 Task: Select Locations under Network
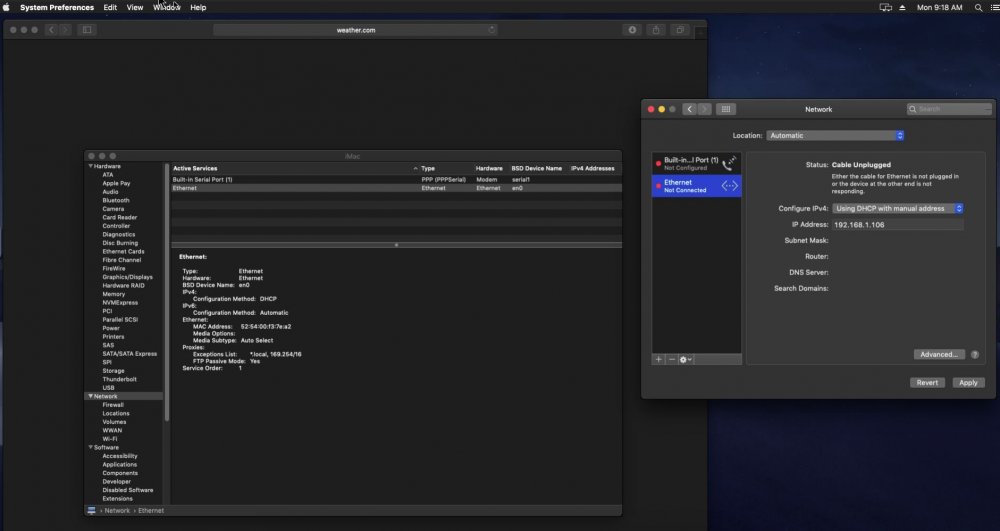click(x=115, y=414)
